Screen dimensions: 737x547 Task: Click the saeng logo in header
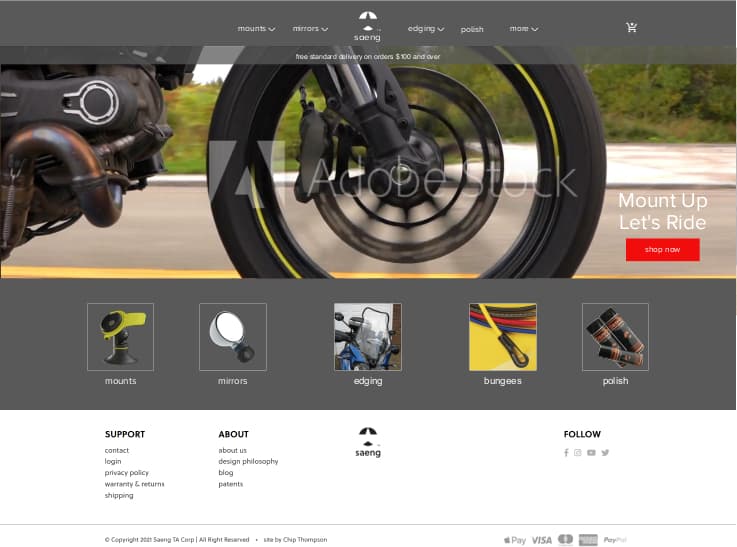tap(368, 26)
